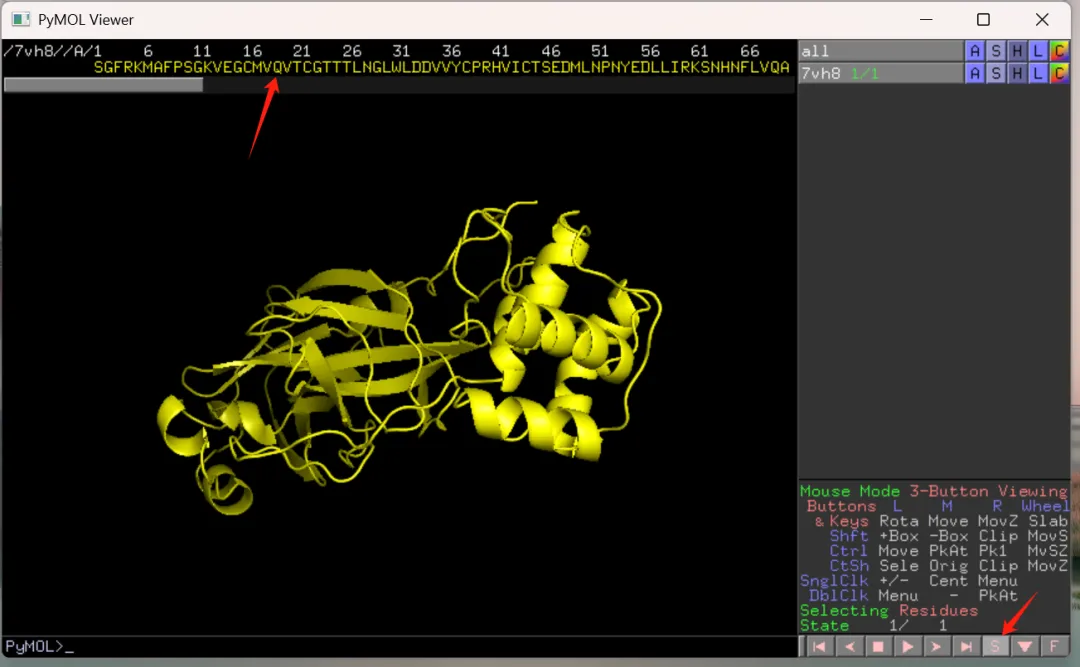Rewind to the first frame
Image resolution: width=1080 pixels, height=667 pixels.
[x=819, y=646]
